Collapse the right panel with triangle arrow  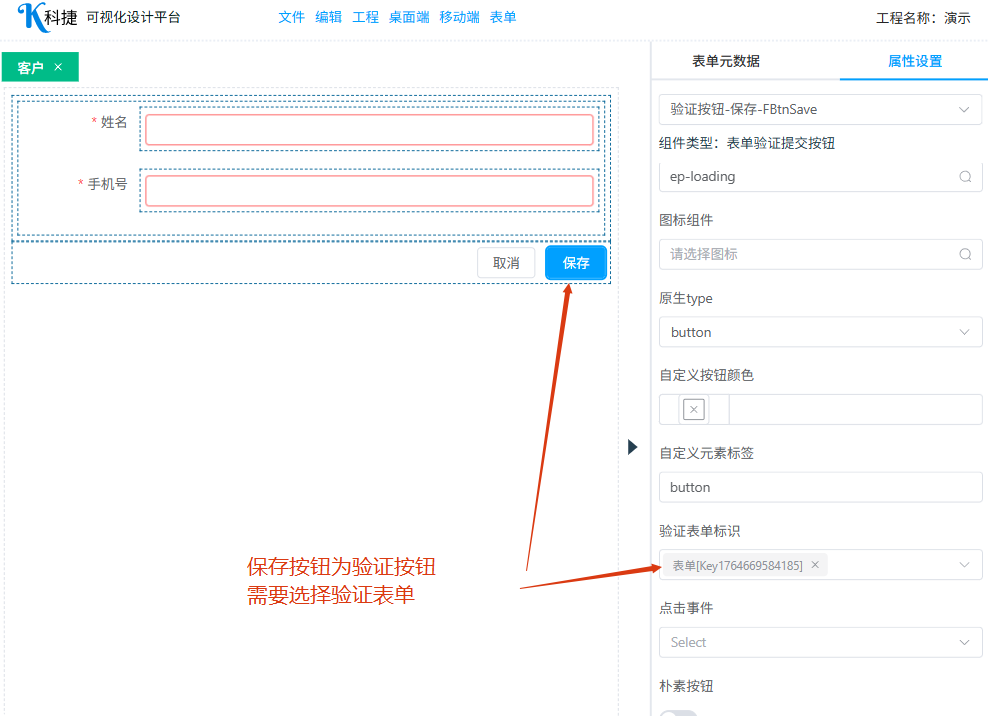point(632,447)
